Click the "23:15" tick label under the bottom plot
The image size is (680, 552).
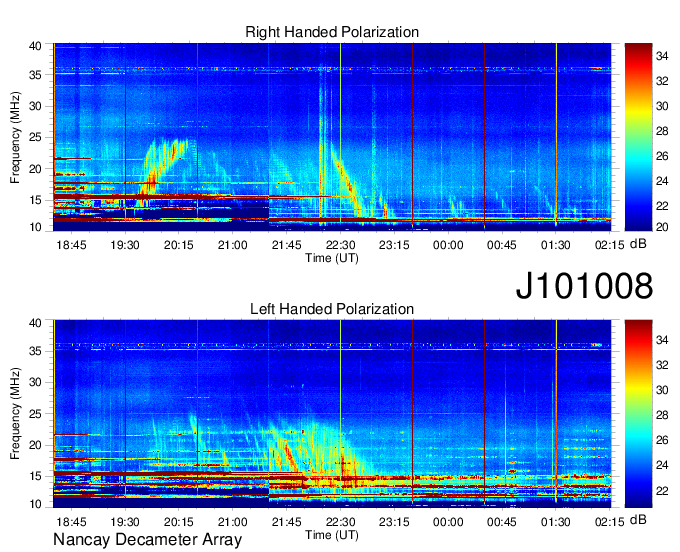[x=394, y=522]
